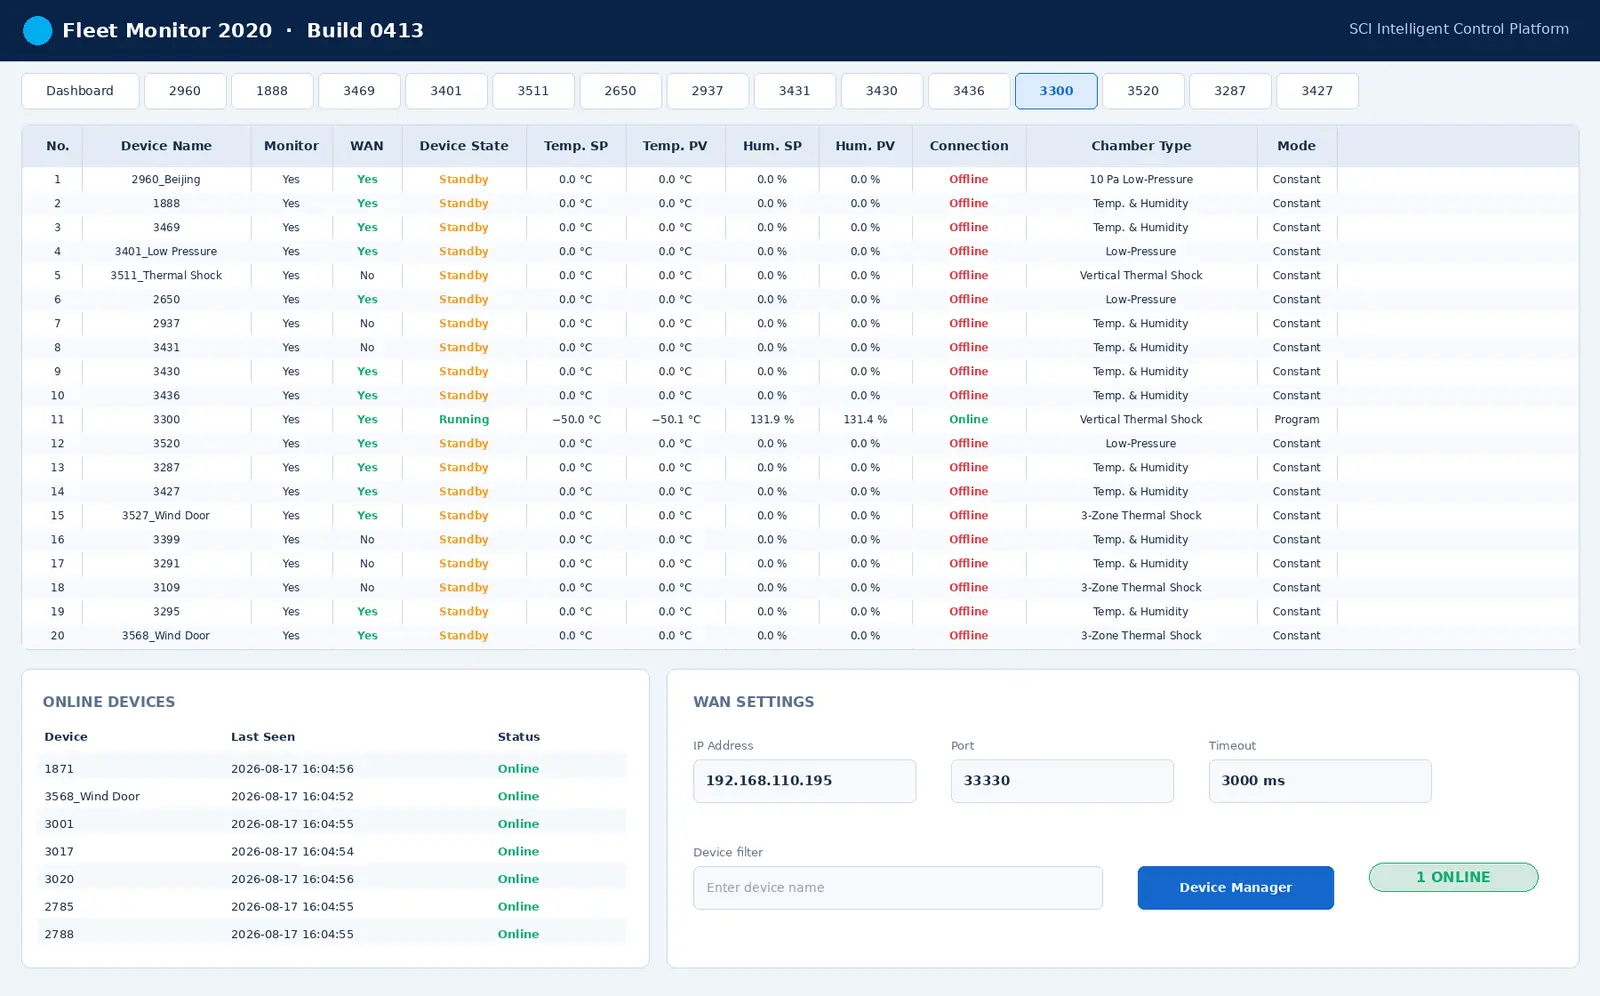Open tab 3287
Image resolution: width=1600 pixels, height=996 pixels.
[x=1230, y=91]
